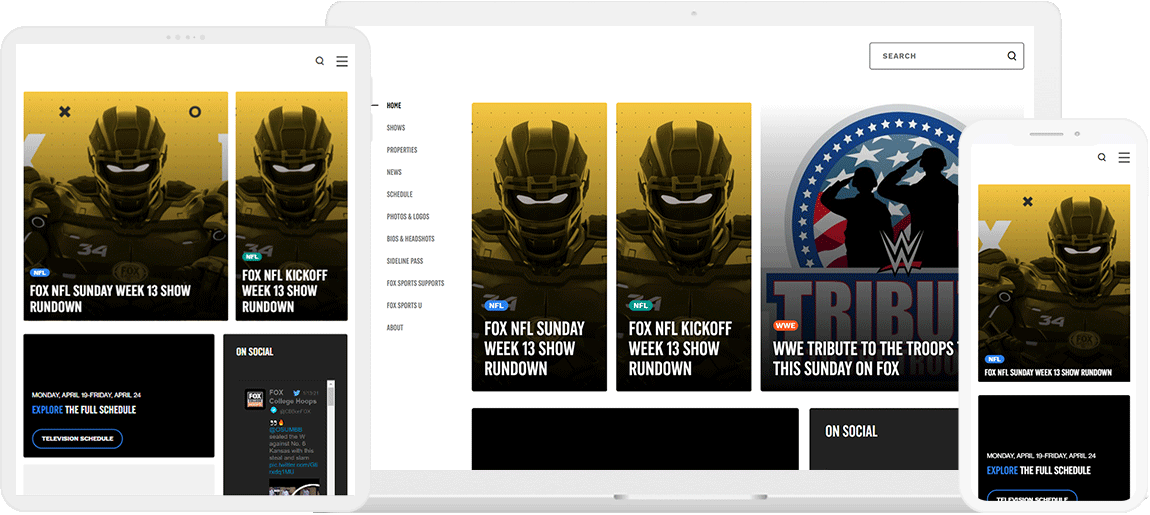This screenshot has height=515, width=1150.
Task: Go to HOME in laptop side menu
Action: pyautogui.click(x=394, y=106)
